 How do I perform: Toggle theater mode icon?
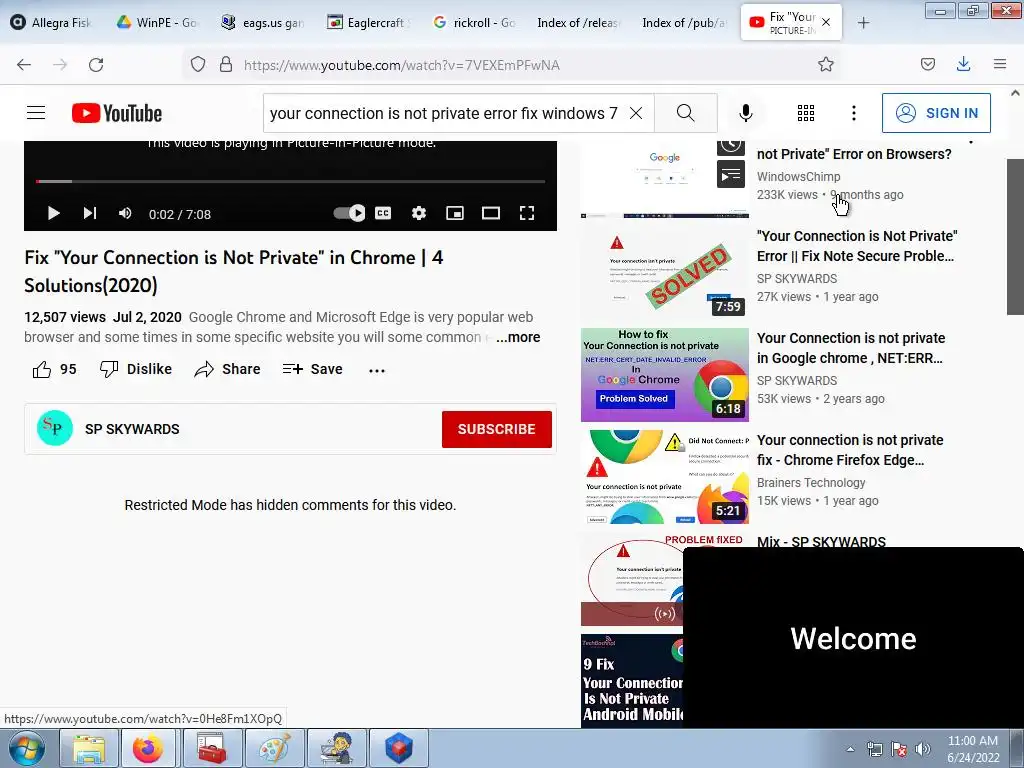491,213
